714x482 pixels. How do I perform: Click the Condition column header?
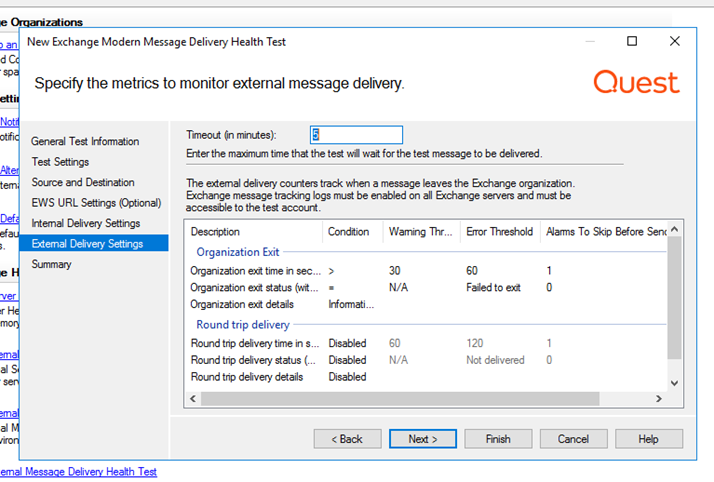[x=352, y=232]
